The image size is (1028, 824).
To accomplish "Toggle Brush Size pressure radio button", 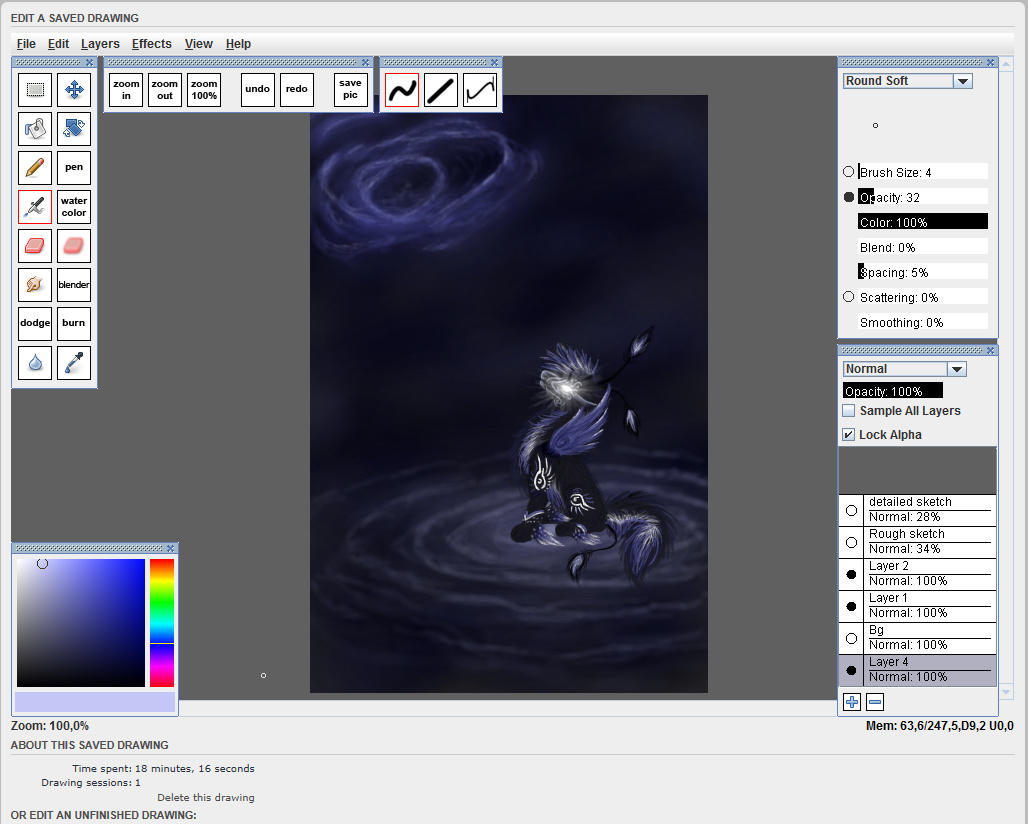I will (849, 172).
